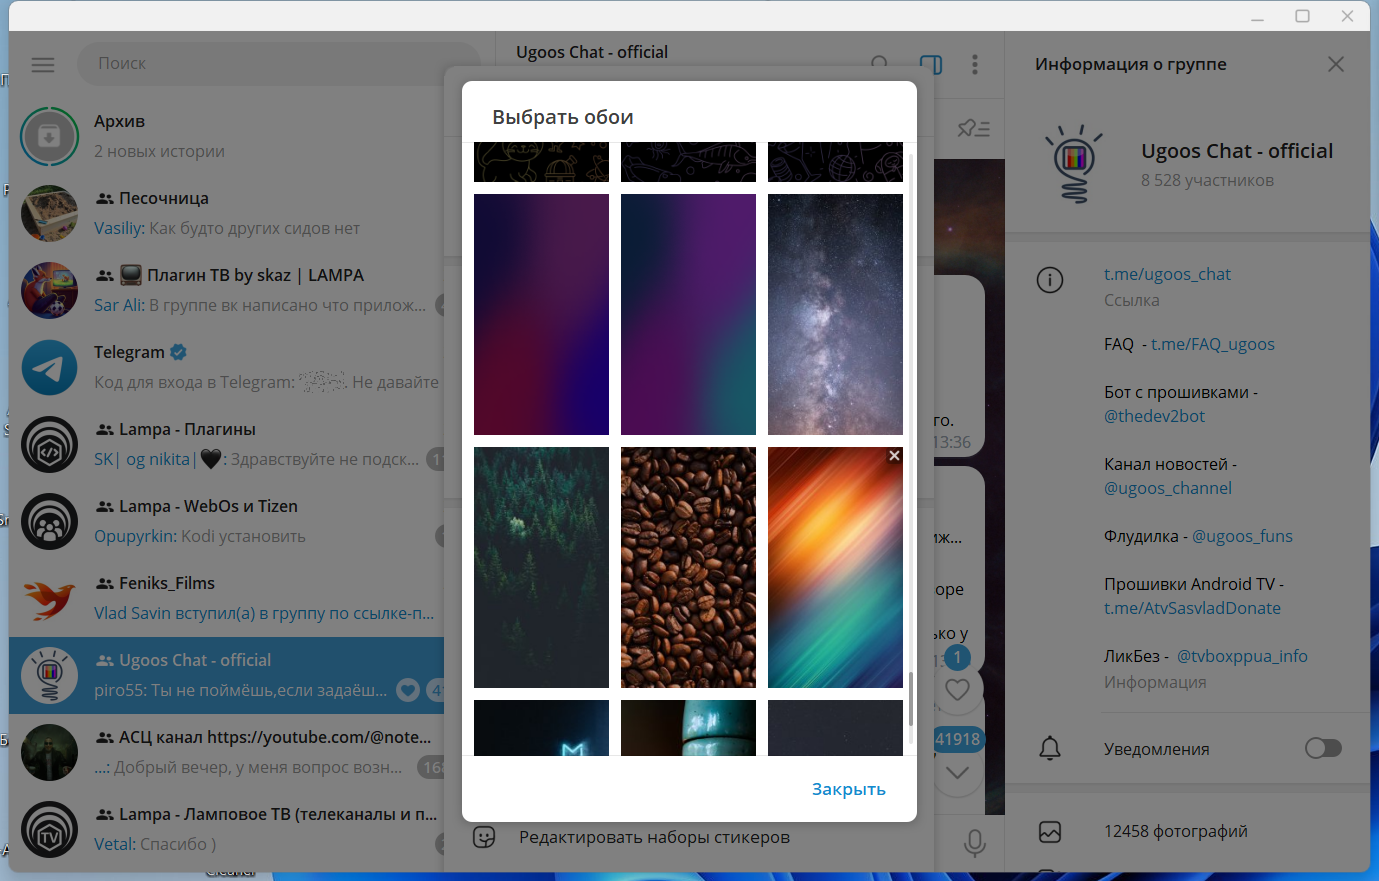
Task: Select the Ugoos Chat - official chat row
Action: click(226, 675)
